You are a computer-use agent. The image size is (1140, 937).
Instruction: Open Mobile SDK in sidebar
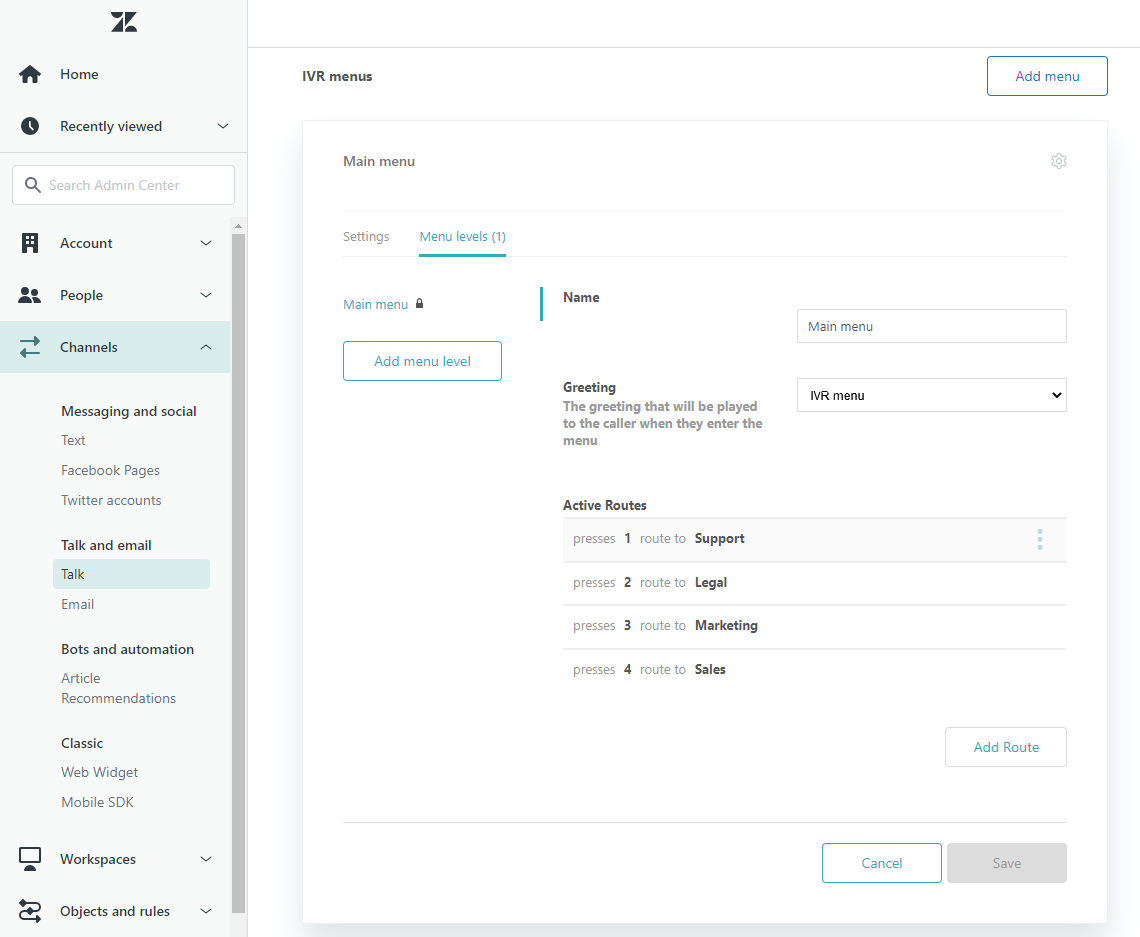97,802
